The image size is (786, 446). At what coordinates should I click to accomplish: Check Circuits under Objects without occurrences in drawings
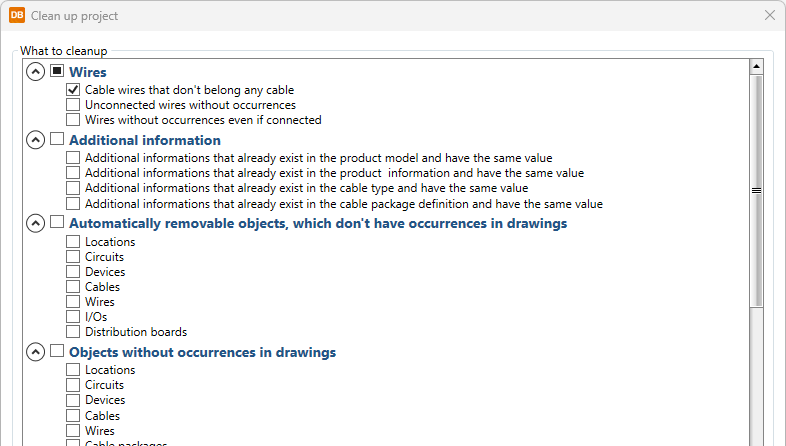tap(73, 385)
